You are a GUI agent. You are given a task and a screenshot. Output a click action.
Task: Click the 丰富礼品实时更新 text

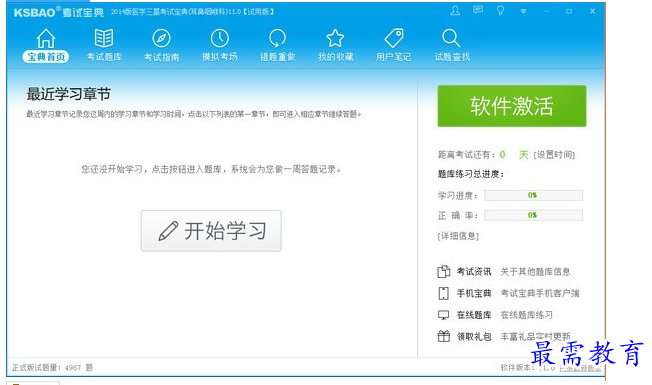tap(535, 336)
